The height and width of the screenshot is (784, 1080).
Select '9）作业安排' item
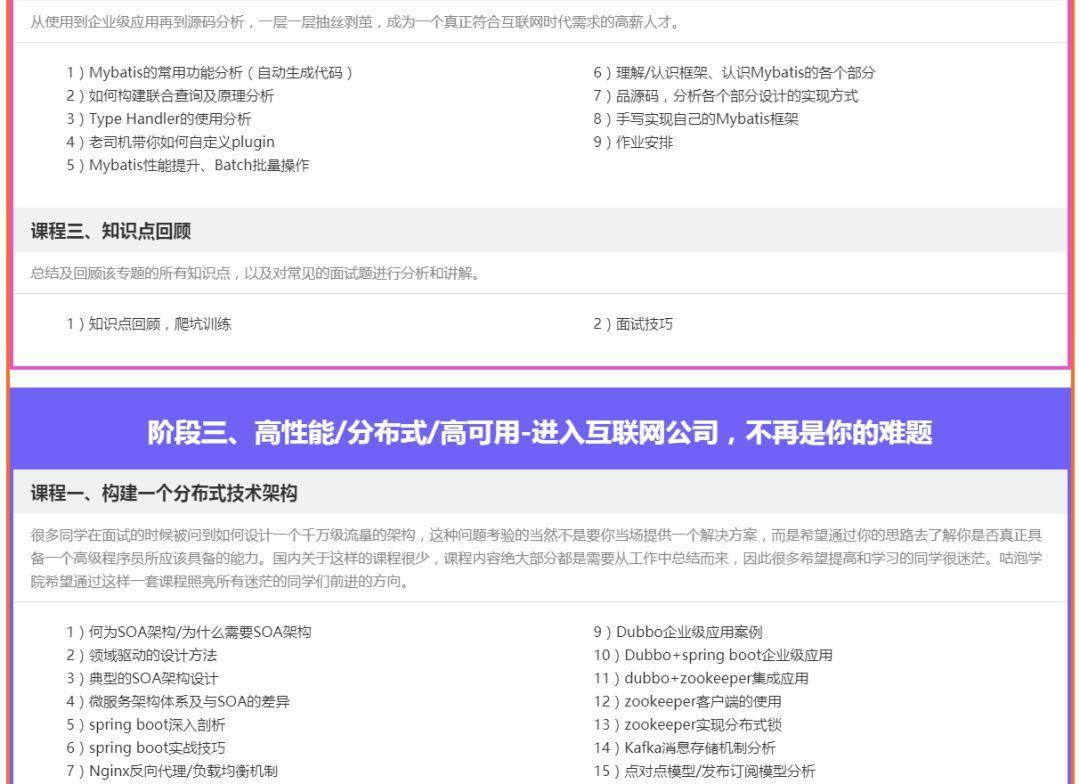click(634, 142)
